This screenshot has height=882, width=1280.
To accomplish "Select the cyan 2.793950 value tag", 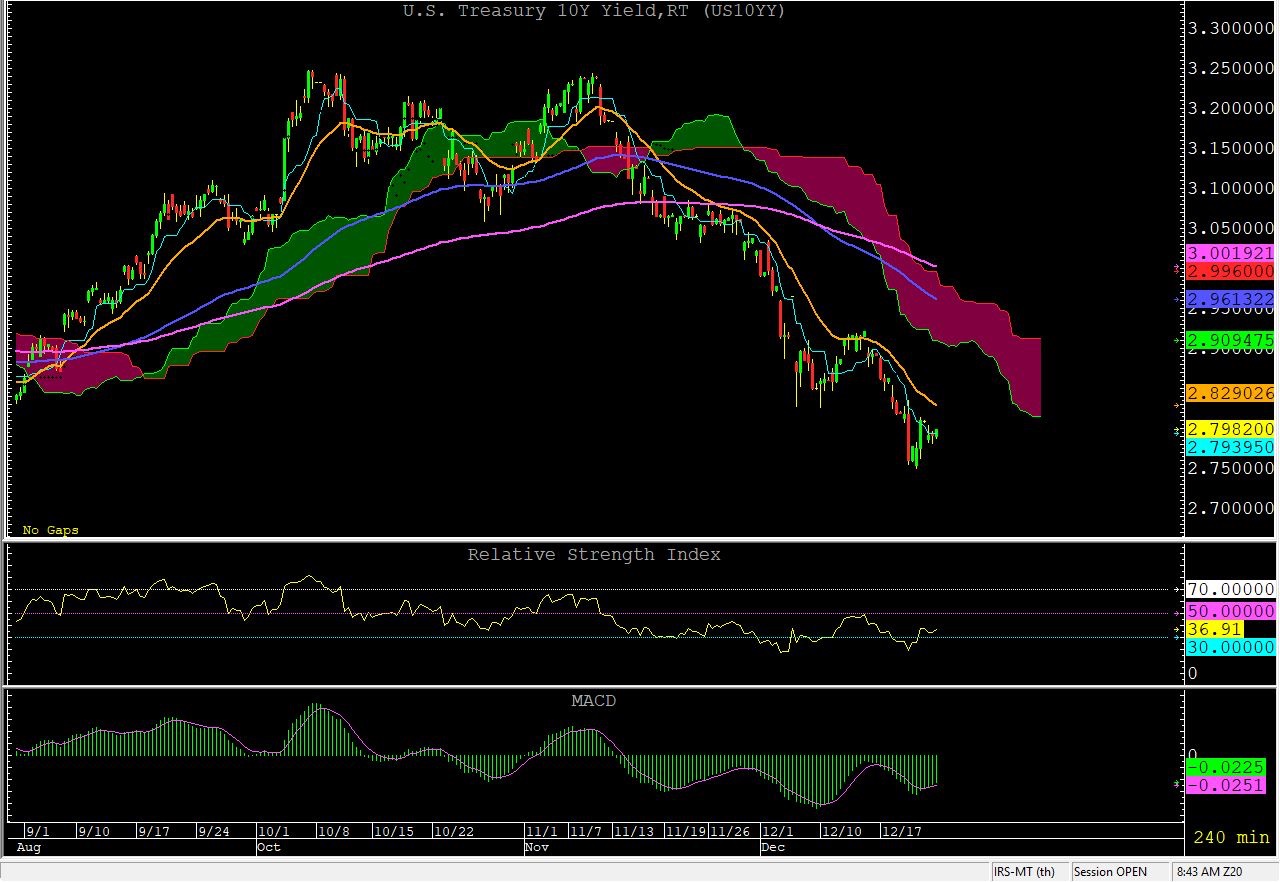I will pos(1230,447).
